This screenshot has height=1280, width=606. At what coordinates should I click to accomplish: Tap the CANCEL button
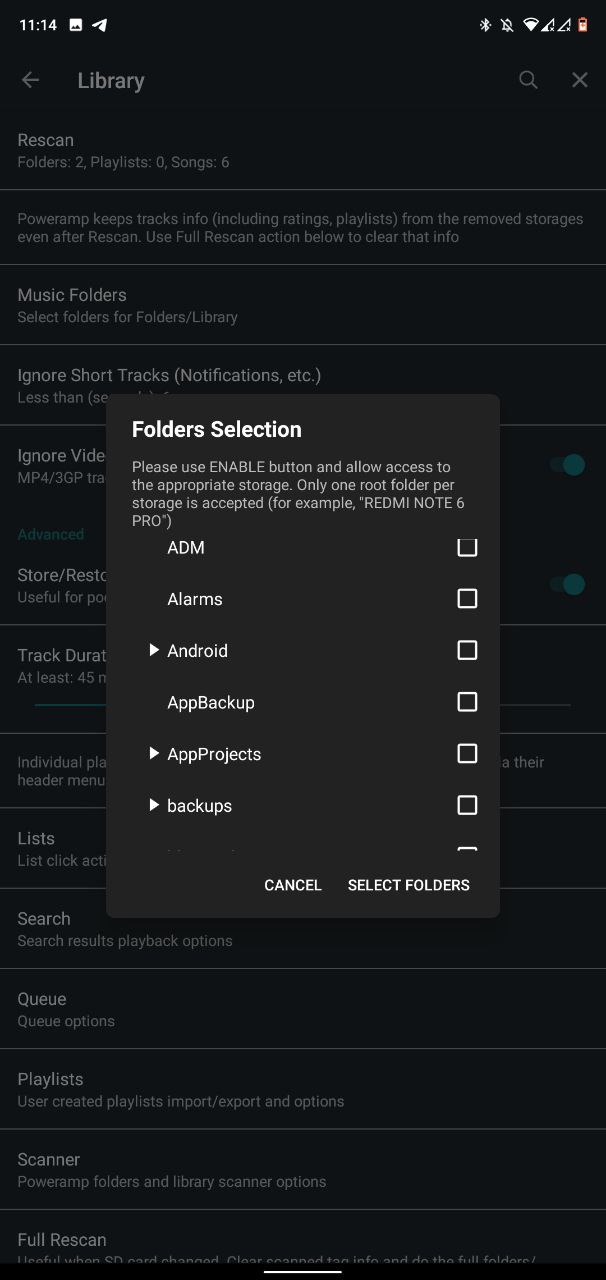293,885
